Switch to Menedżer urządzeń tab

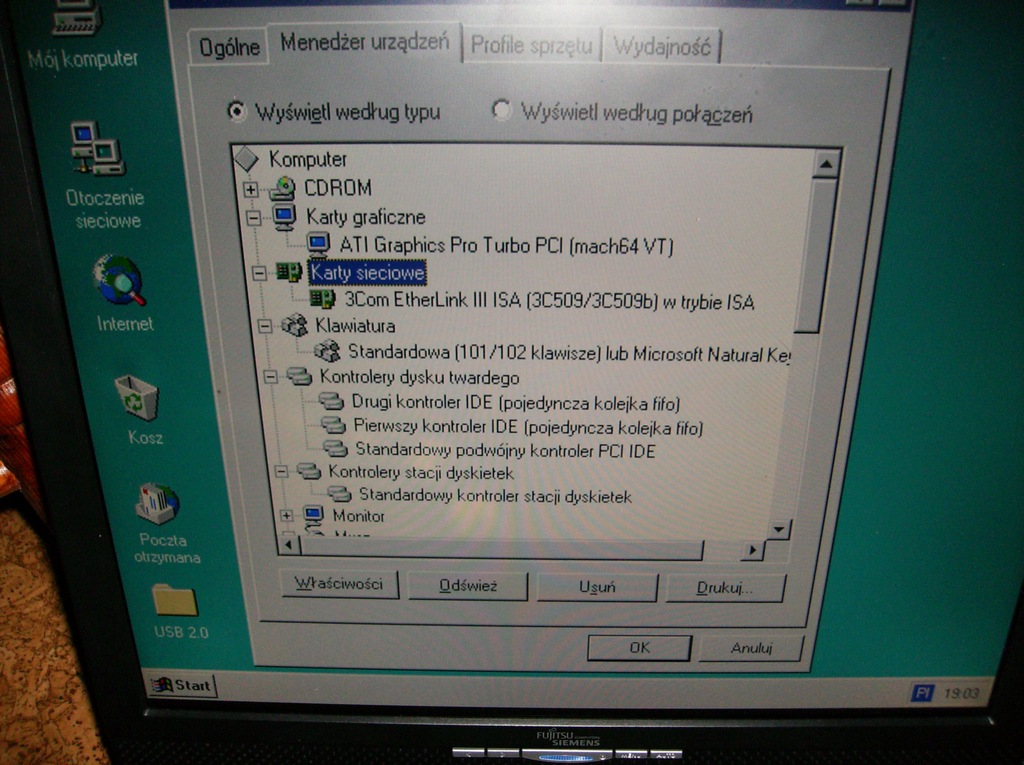coord(365,42)
